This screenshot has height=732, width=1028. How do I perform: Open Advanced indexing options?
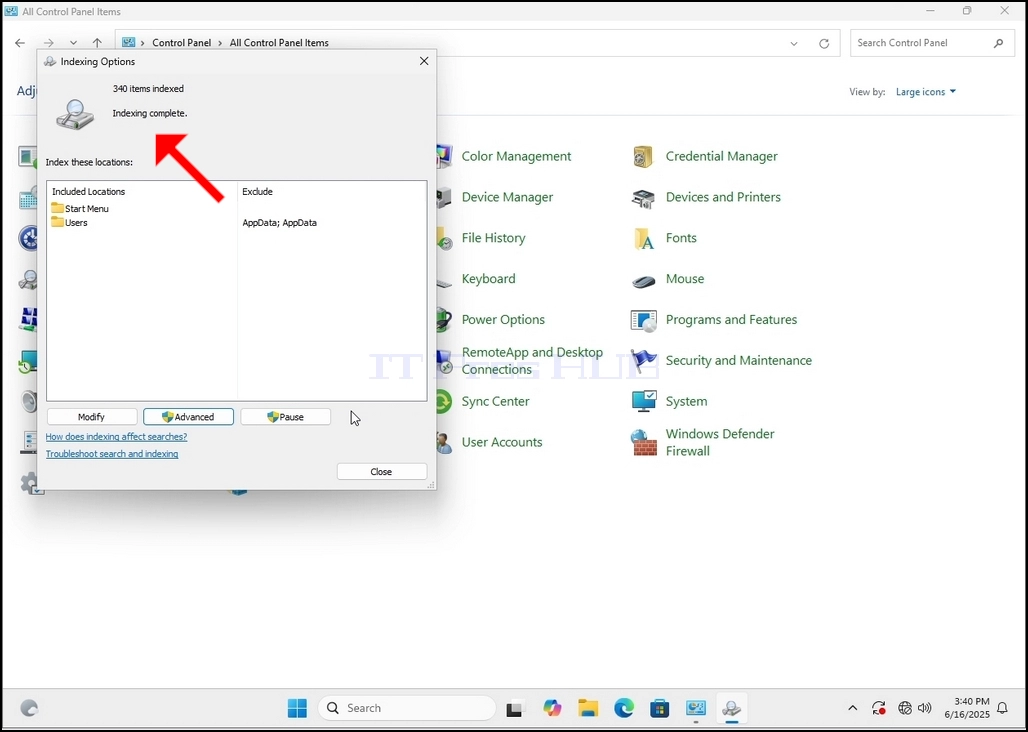pyautogui.click(x=188, y=417)
